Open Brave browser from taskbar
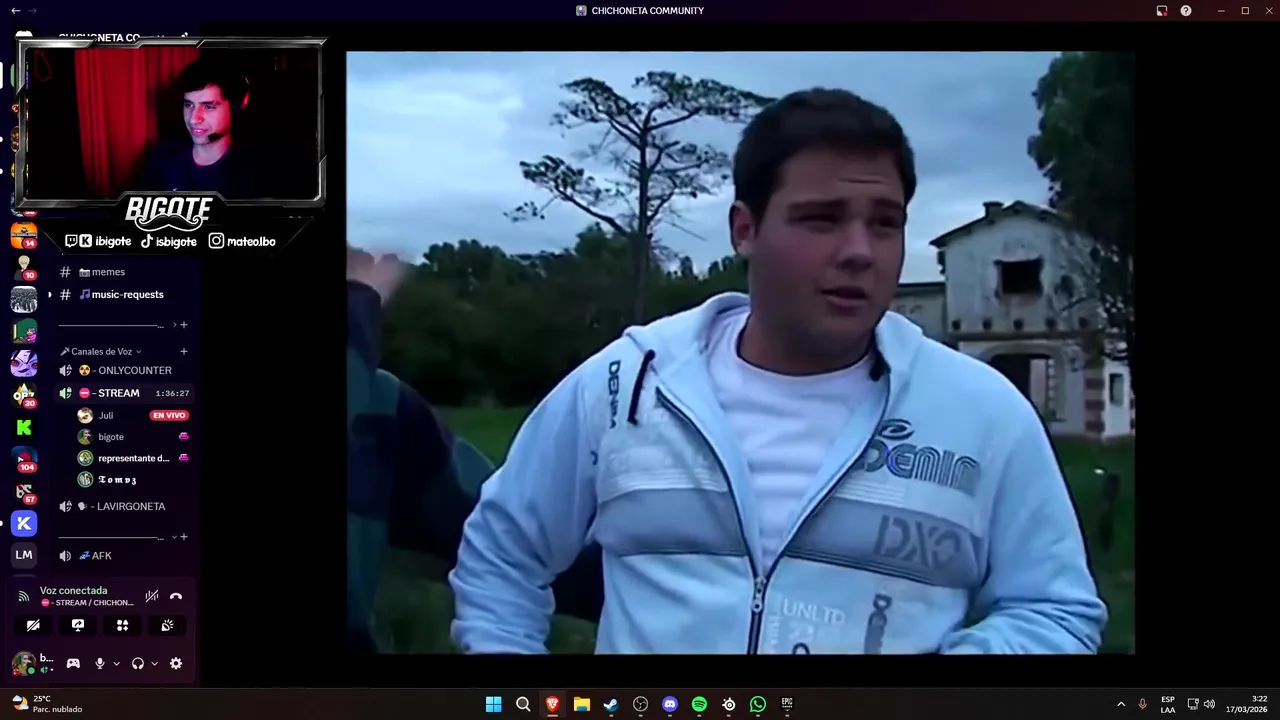This screenshot has width=1280, height=720. coord(552,704)
